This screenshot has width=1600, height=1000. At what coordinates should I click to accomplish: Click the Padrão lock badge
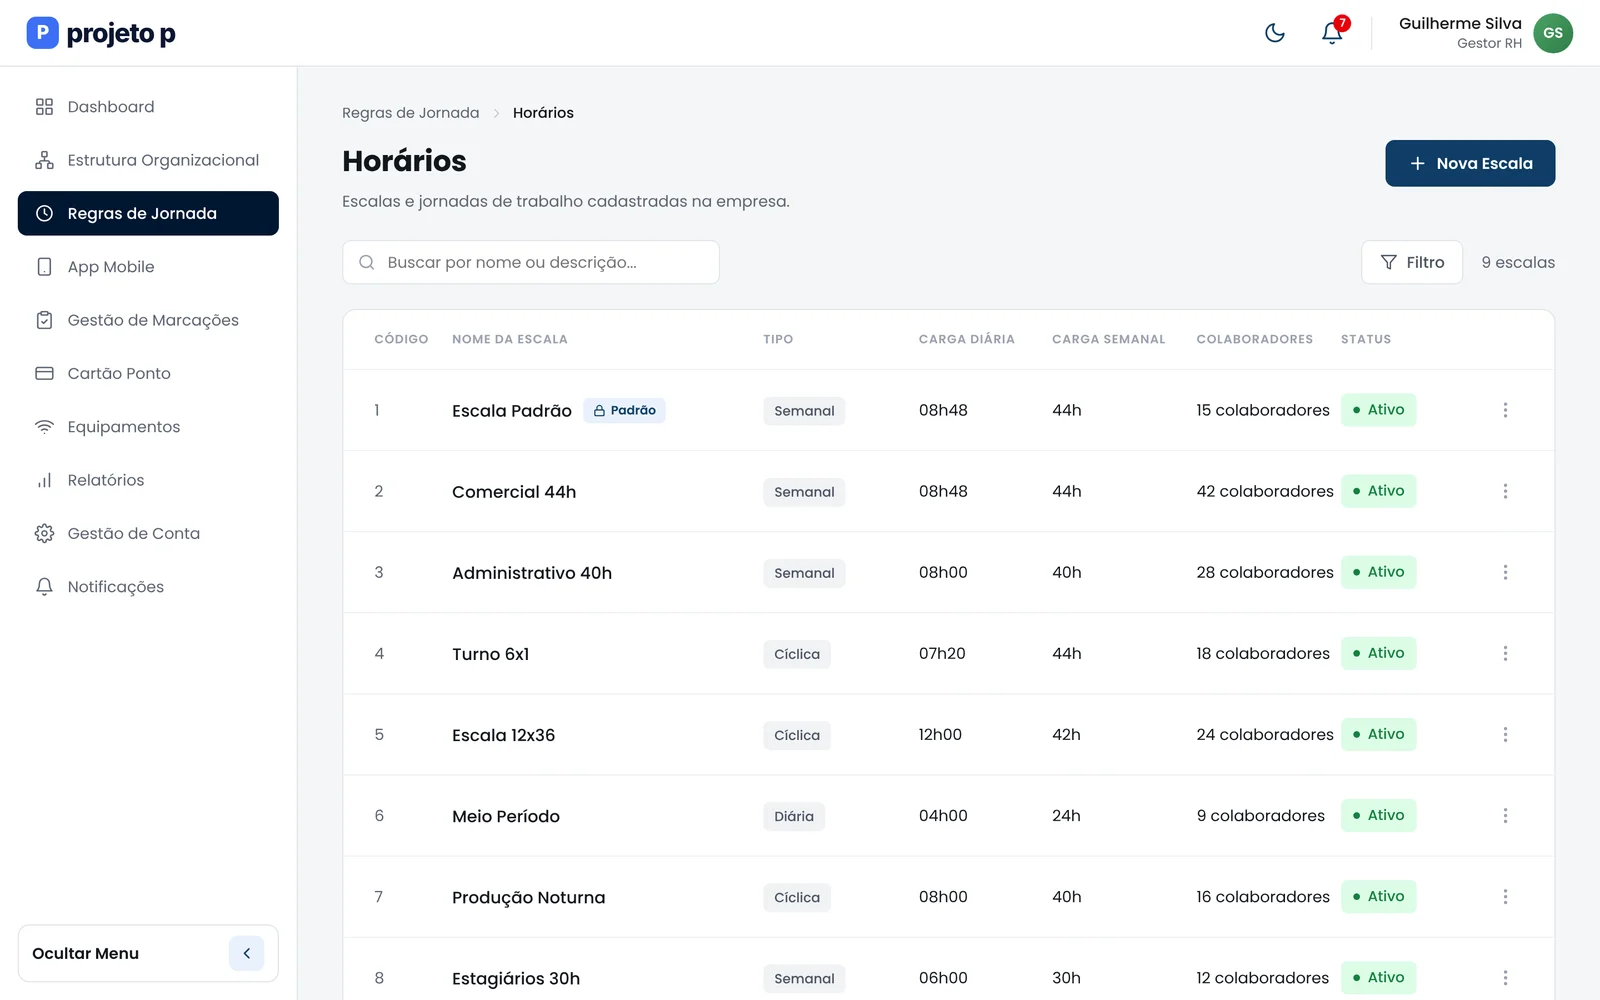pyautogui.click(x=624, y=410)
